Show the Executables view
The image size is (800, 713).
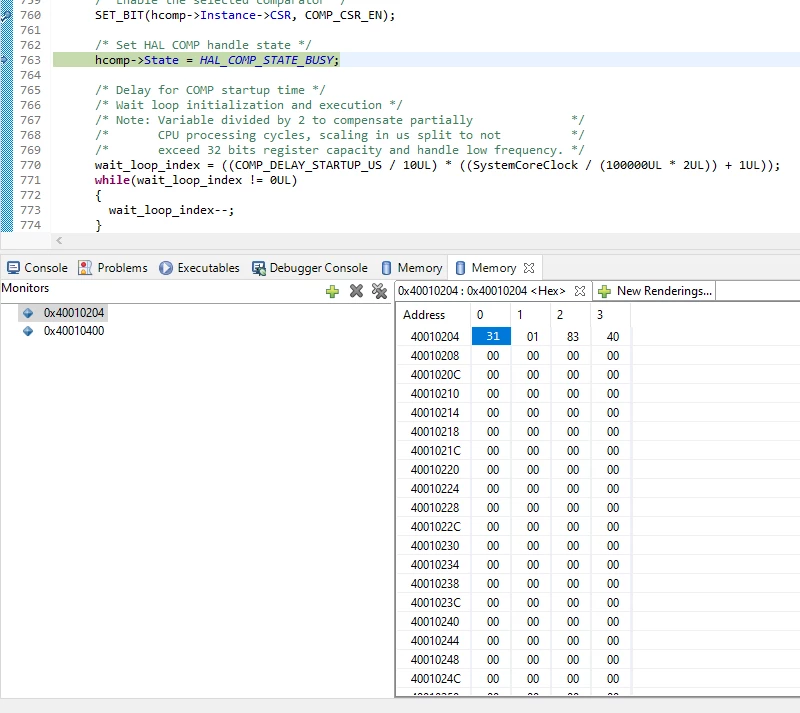pos(199,267)
